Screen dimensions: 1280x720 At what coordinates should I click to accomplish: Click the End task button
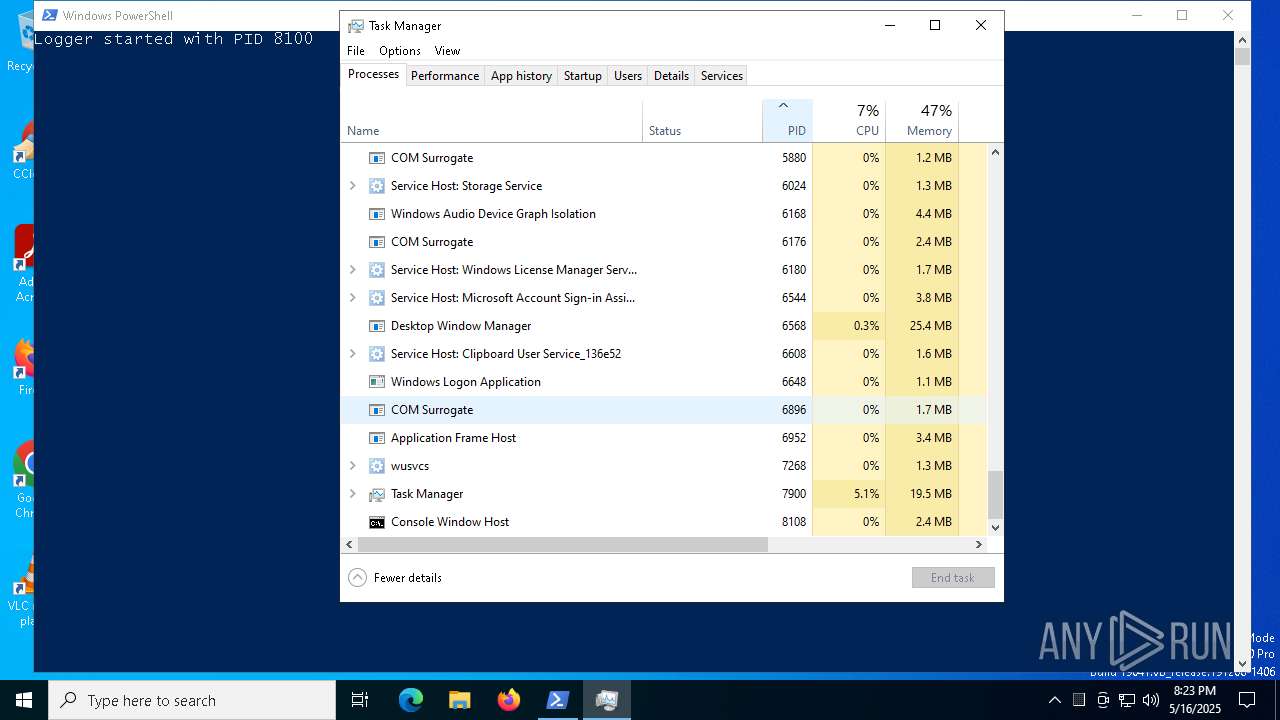click(x=953, y=578)
